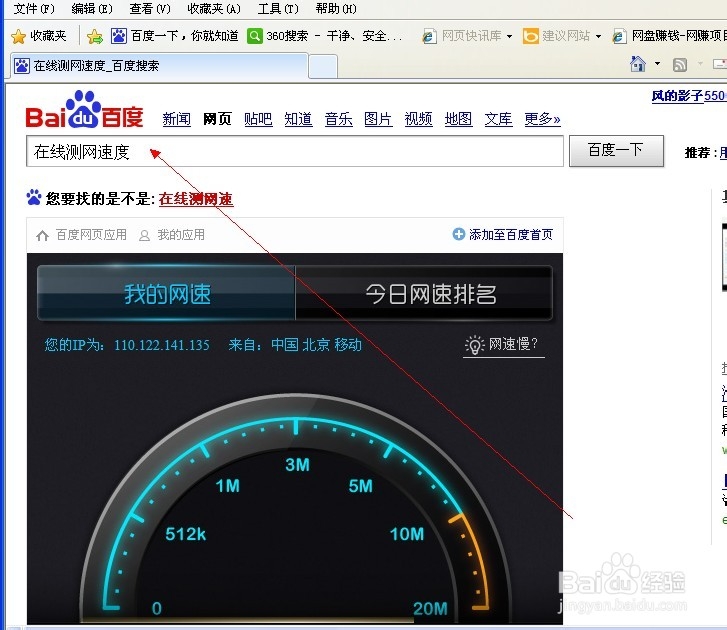The width and height of the screenshot is (727, 630).
Task: Click the lightbulb icon beside 网速慢?
Action: pos(474,345)
